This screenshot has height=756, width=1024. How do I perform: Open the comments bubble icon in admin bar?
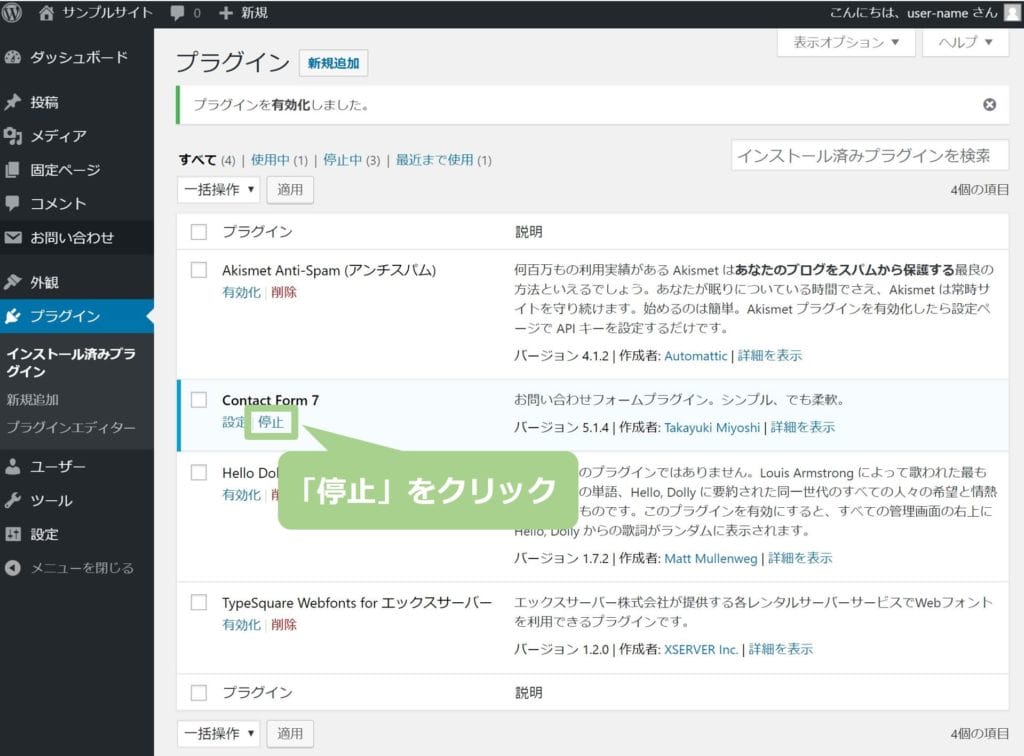pyautogui.click(x=177, y=13)
